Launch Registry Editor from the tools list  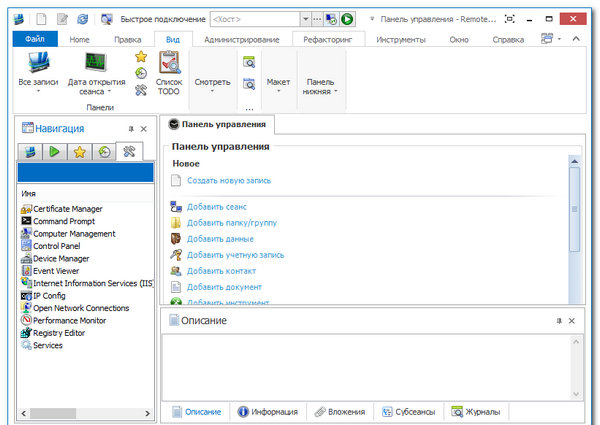tap(59, 333)
